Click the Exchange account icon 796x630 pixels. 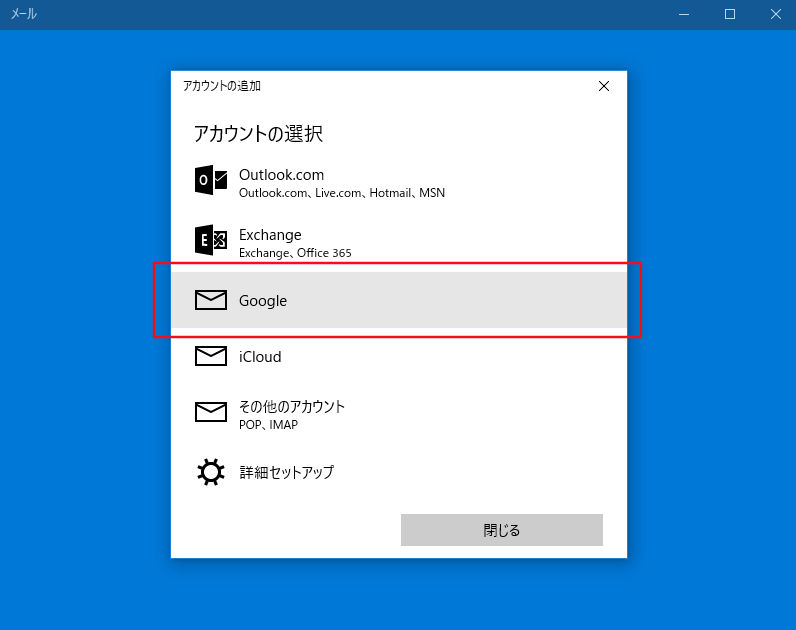(x=211, y=240)
